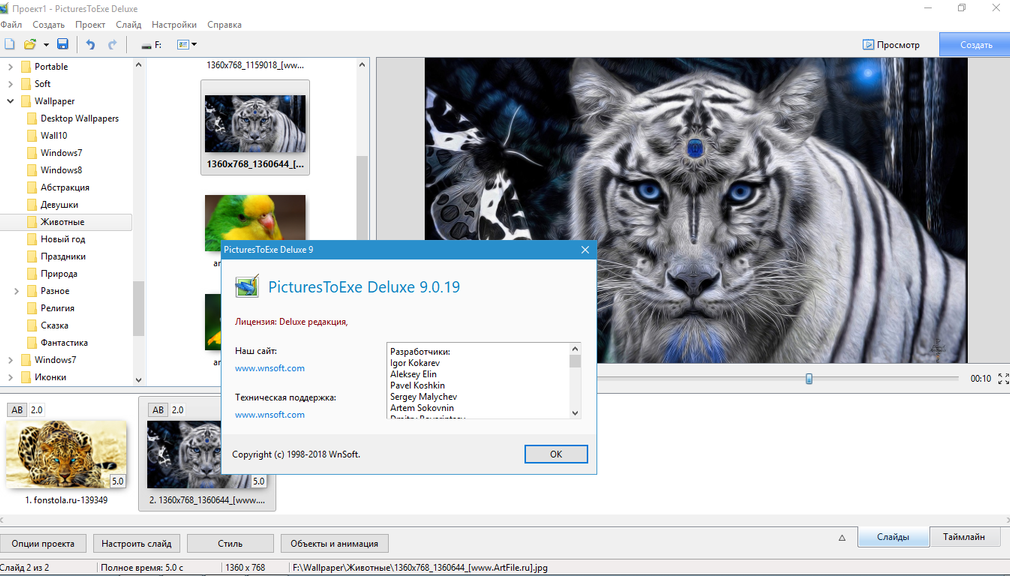Viewport: 1010px width, 576px height.
Task: Collapse the Wallpaper folder
Action: click(x=10, y=101)
